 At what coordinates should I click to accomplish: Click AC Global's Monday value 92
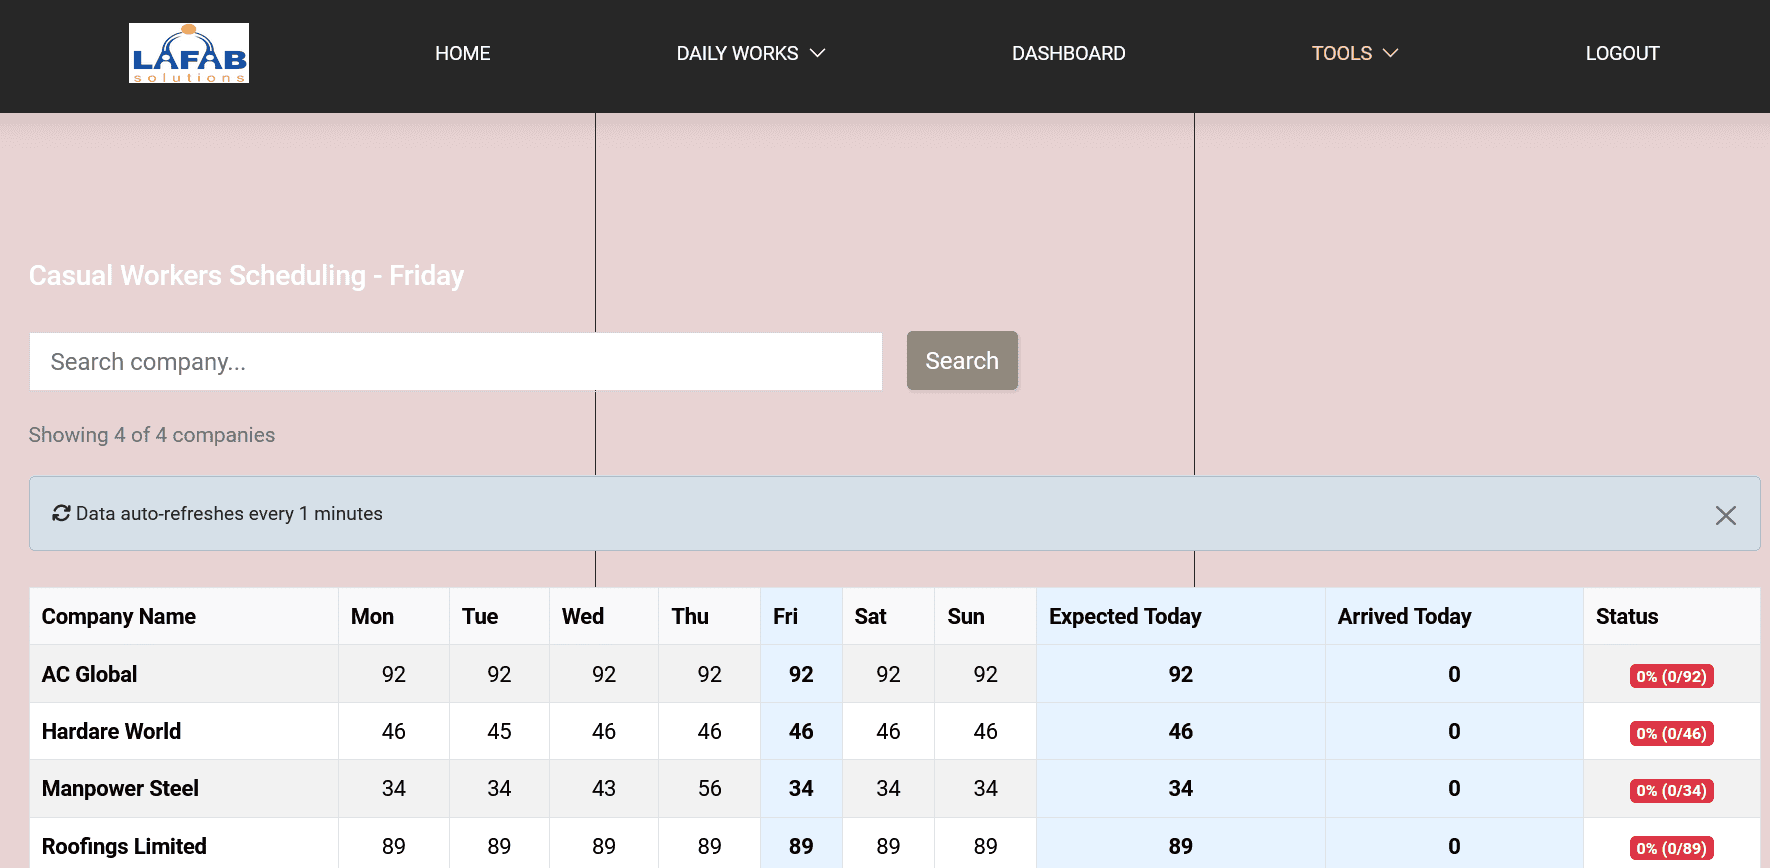tap(394, 674)
